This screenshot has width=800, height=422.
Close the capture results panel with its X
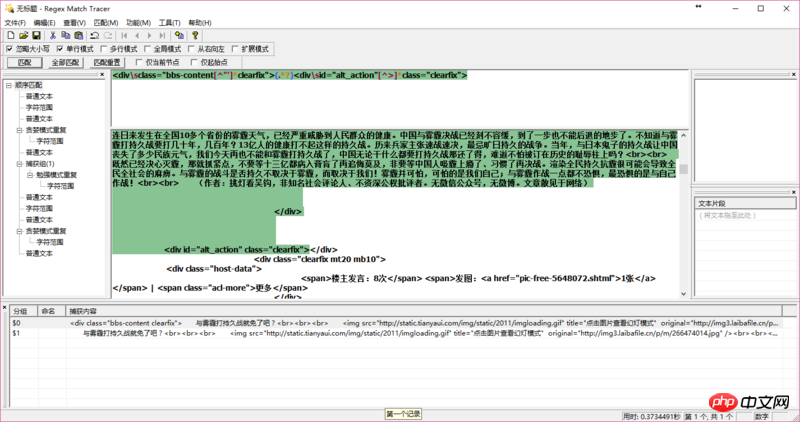click(x=5, y=308)
